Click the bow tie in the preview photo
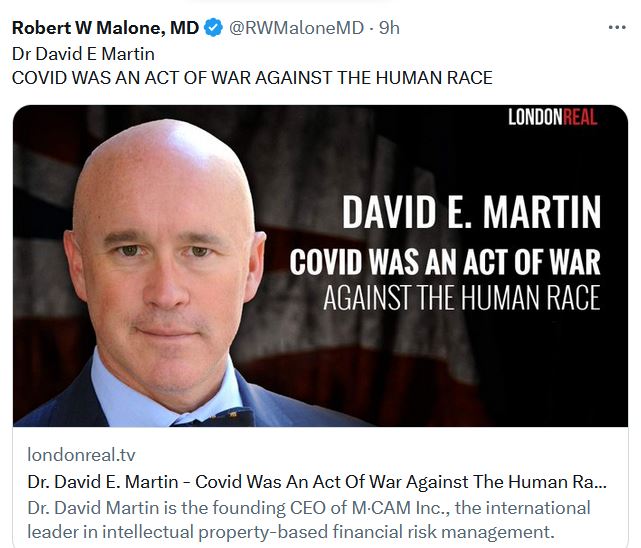 (x=223, y=418)
